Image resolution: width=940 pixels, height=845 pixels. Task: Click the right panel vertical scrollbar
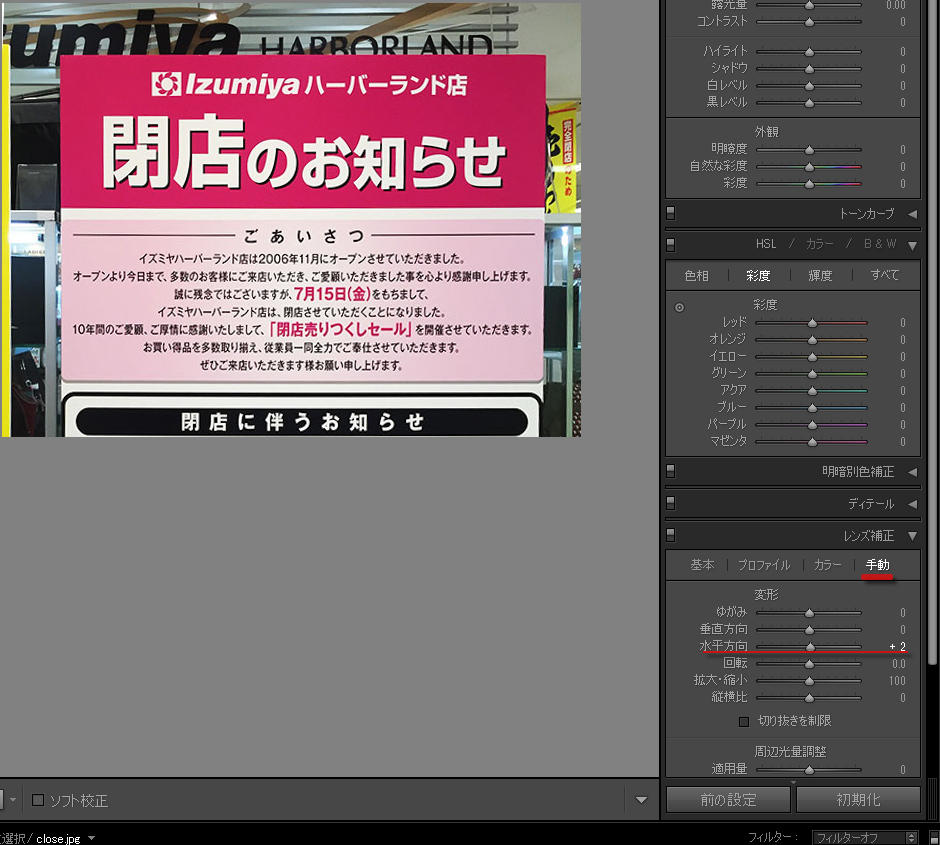[x=932, y=330]
